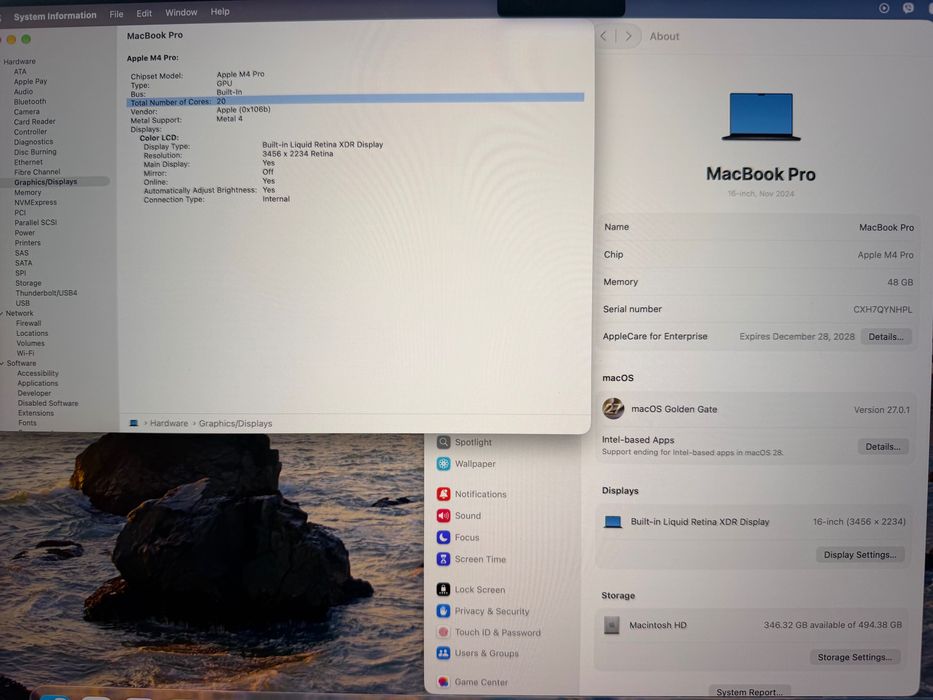This screenshot has width=933, height=700.
Task: Click AppleCare Details button
Action: [885, 337]
